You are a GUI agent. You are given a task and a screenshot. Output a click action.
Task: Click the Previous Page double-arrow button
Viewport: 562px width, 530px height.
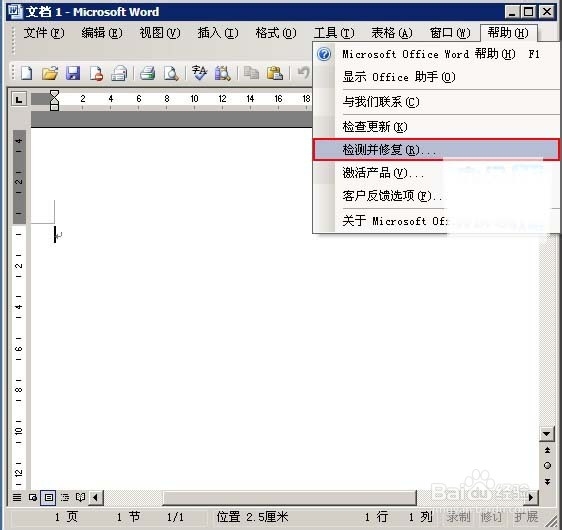547,450
